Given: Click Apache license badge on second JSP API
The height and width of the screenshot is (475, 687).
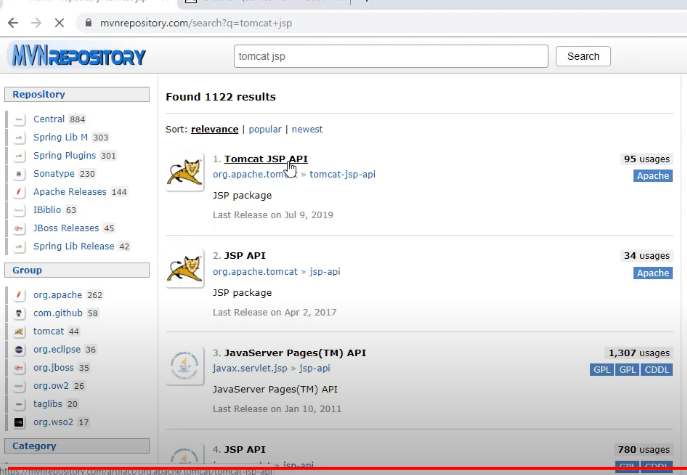Looking at the screenshot, I should click(x=653, y=273).
